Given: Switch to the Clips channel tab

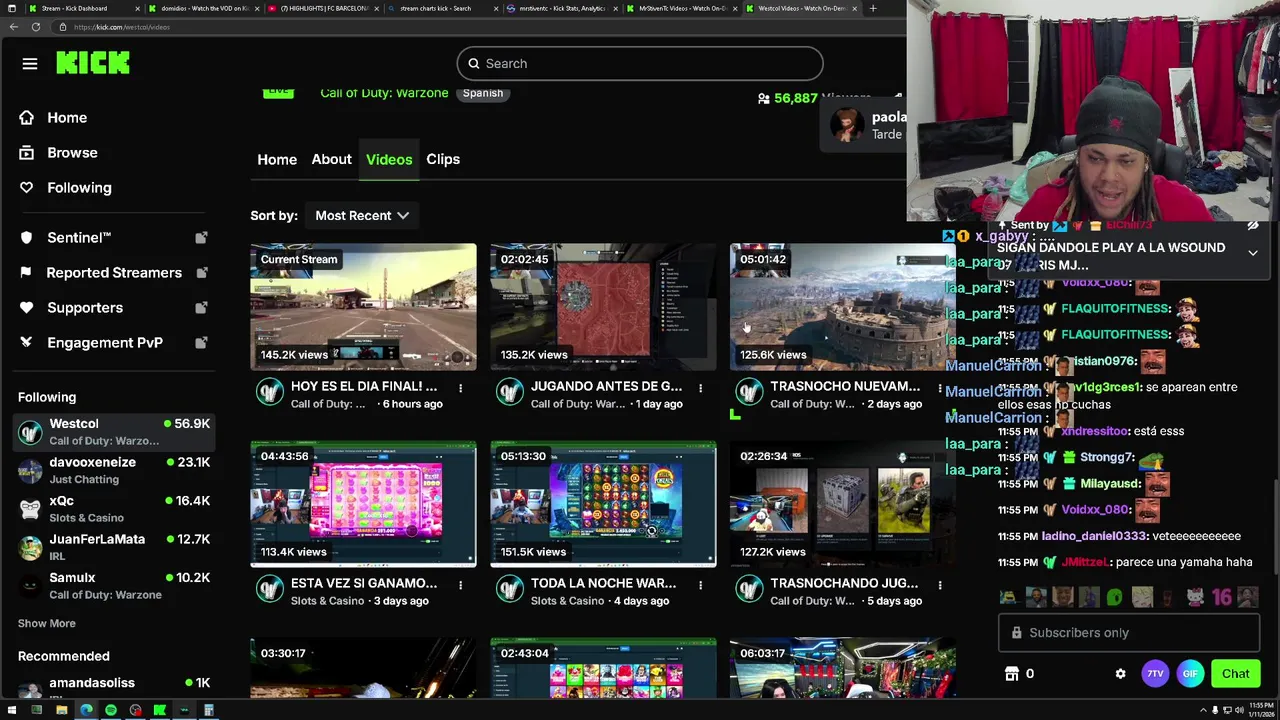Looking at the screenshot, I should tap(443, 160).
